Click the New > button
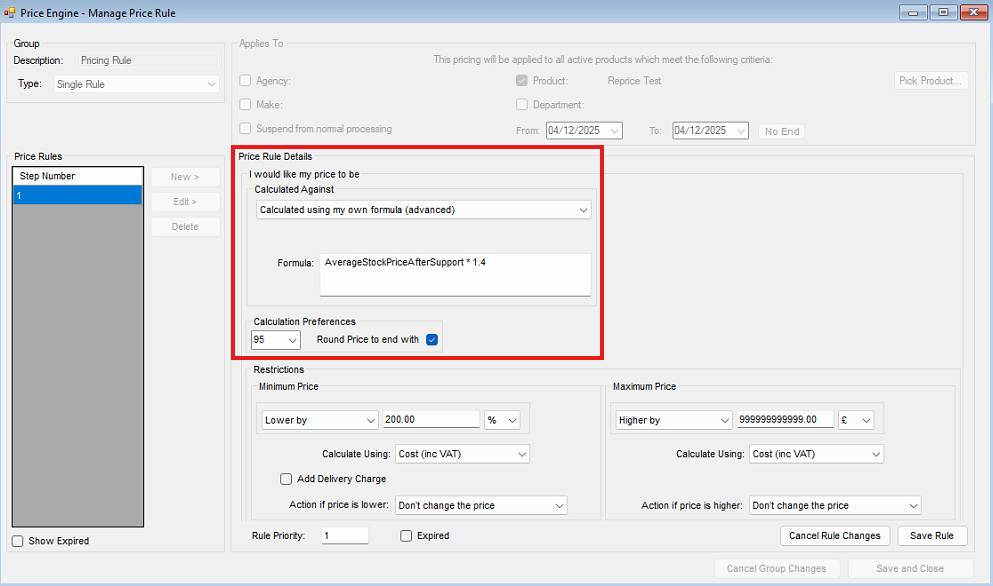This screenshot has width=993, height=586. tap(186, 177)
